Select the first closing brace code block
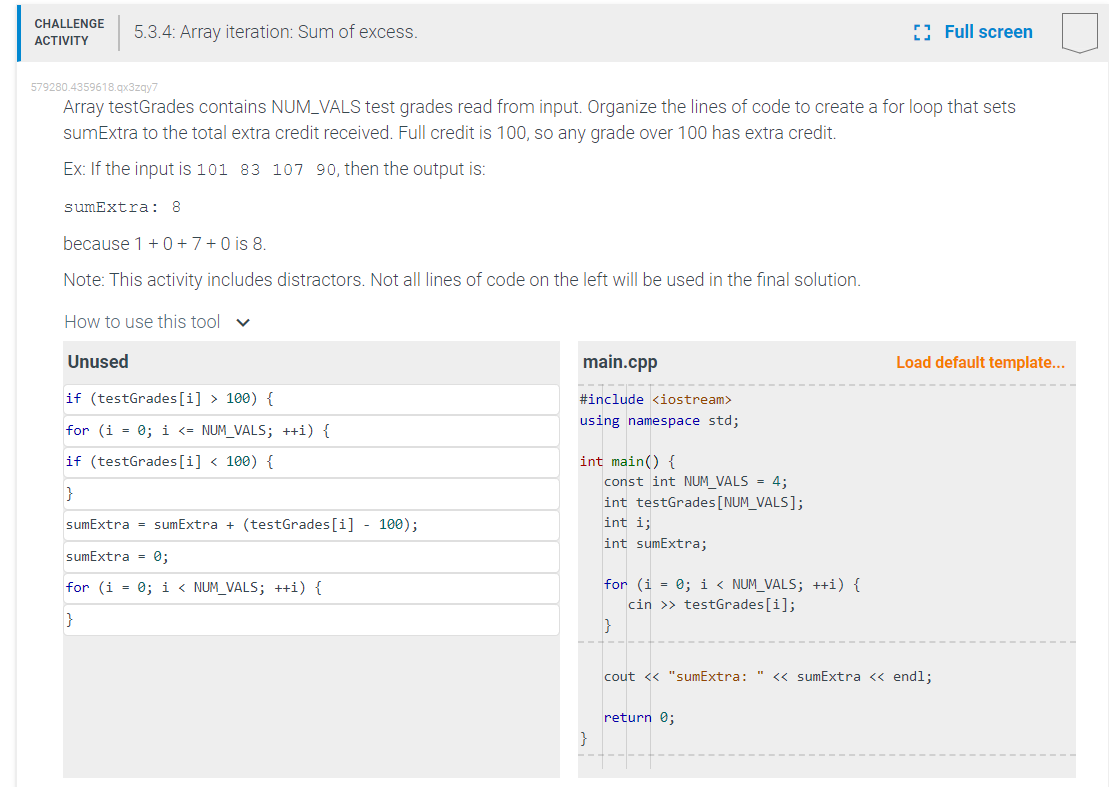Screen dimensions: 1109x787 tap(310, 493)
